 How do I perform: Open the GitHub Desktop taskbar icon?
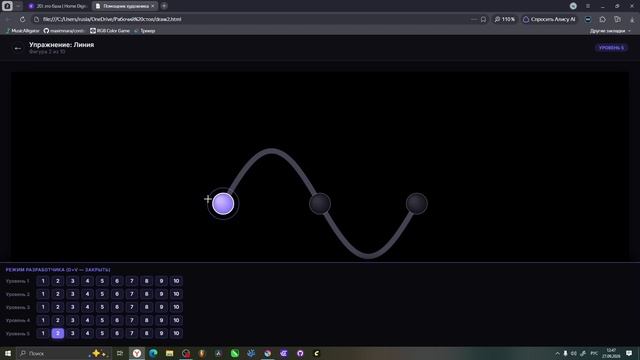(x=300, y=353)
